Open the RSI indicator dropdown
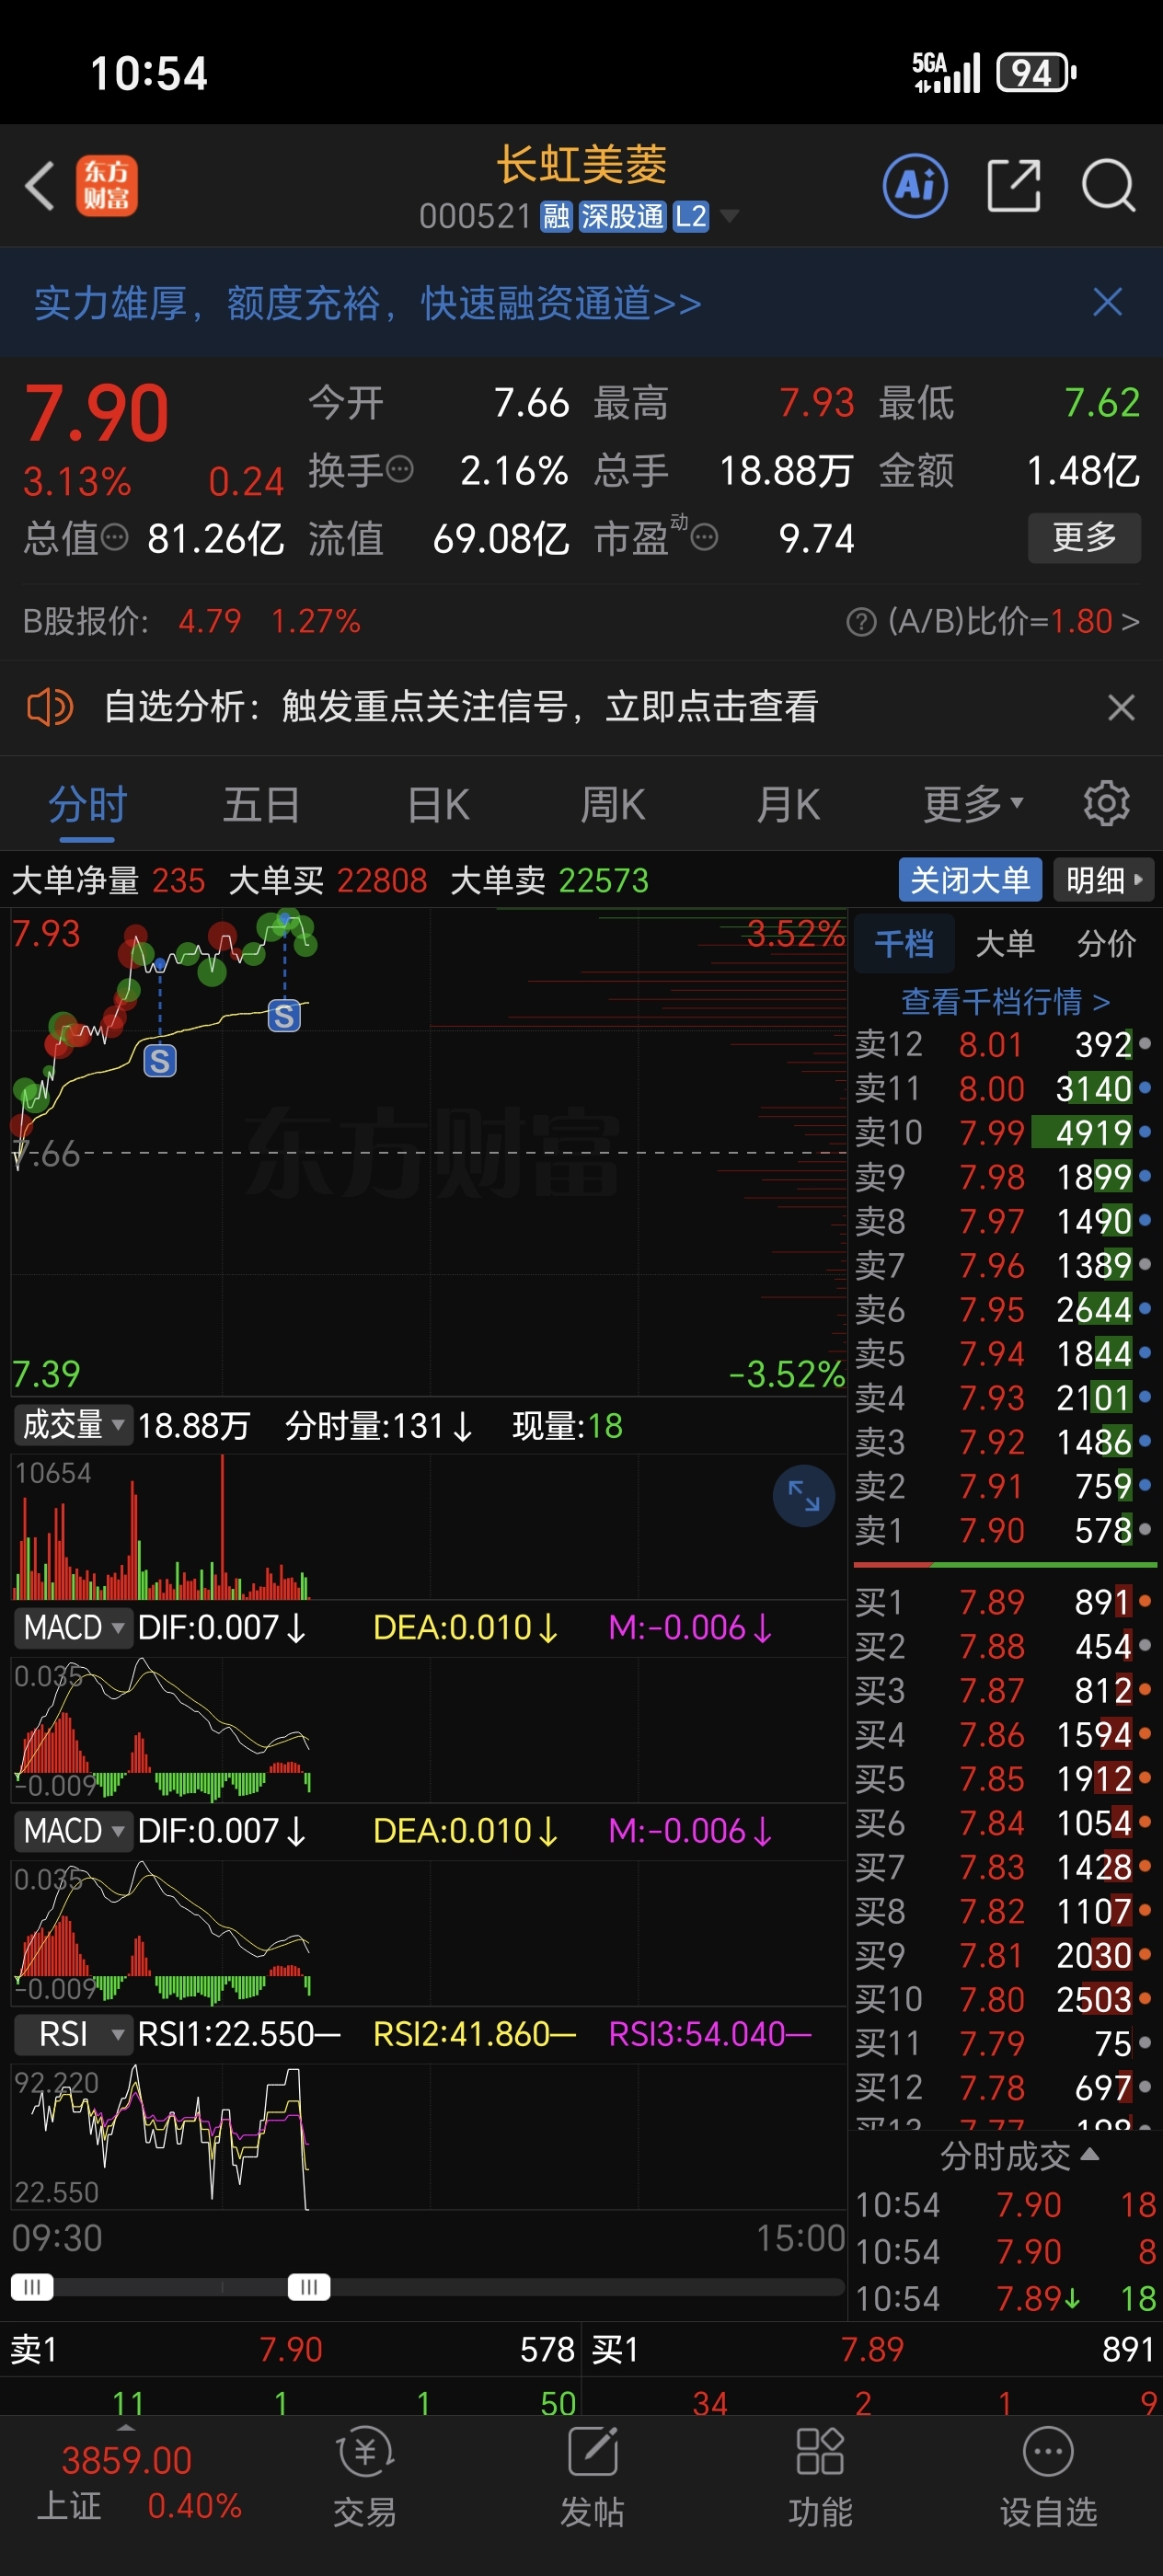1163x2576 pixels. (72, 2033)
